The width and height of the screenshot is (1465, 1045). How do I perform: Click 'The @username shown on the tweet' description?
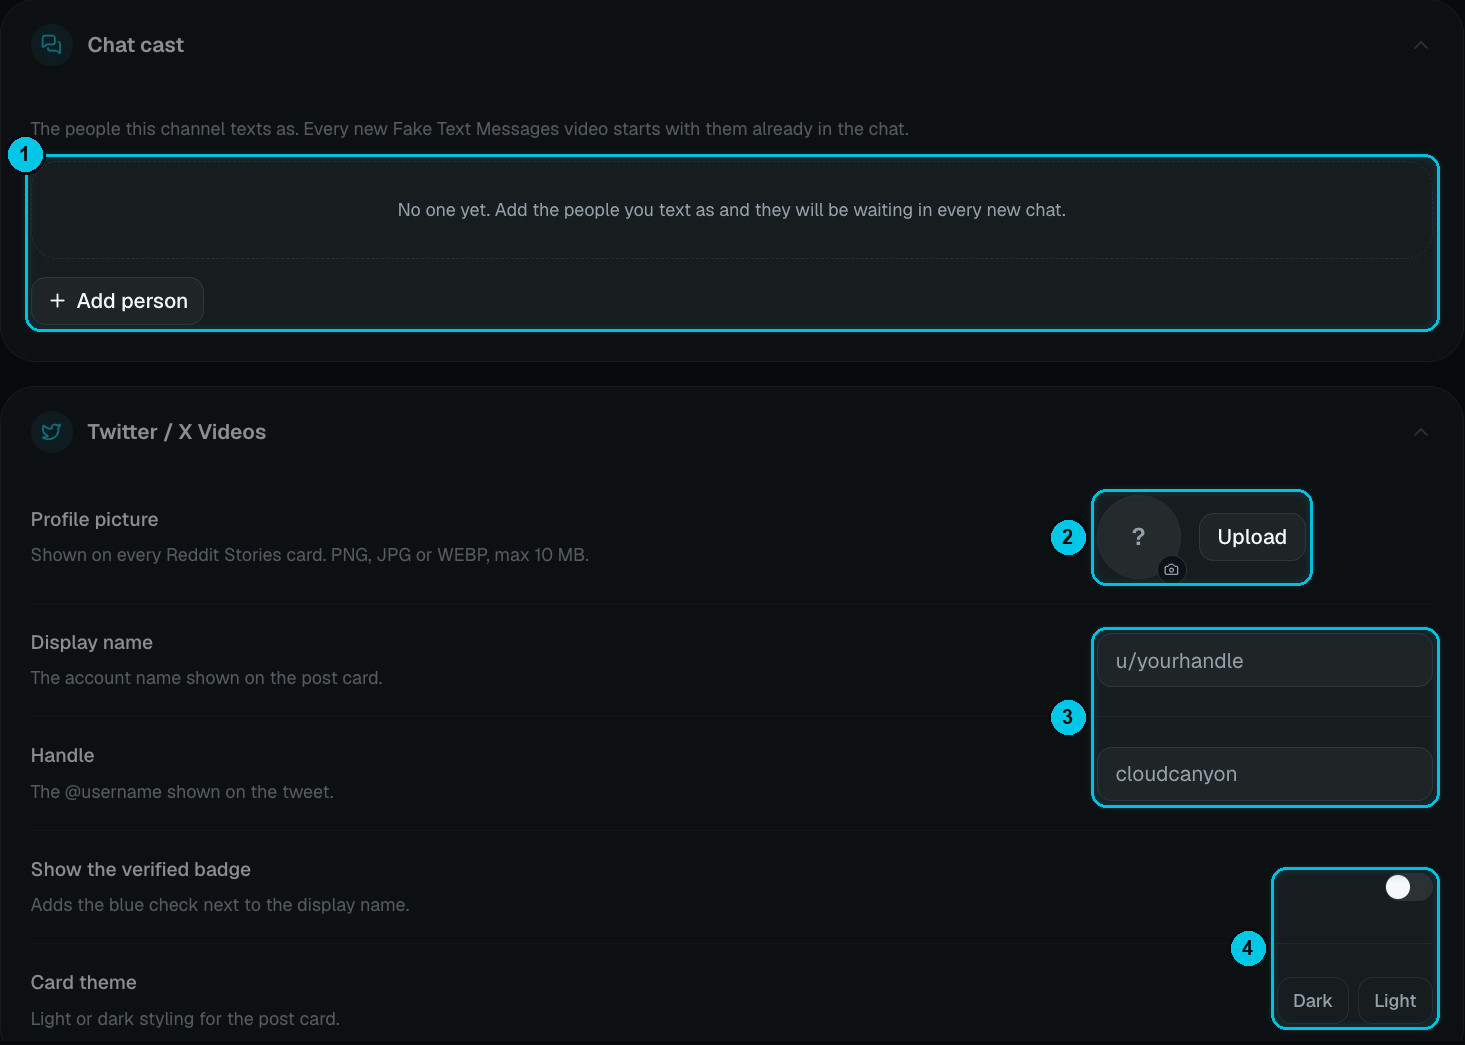(182, 792)
